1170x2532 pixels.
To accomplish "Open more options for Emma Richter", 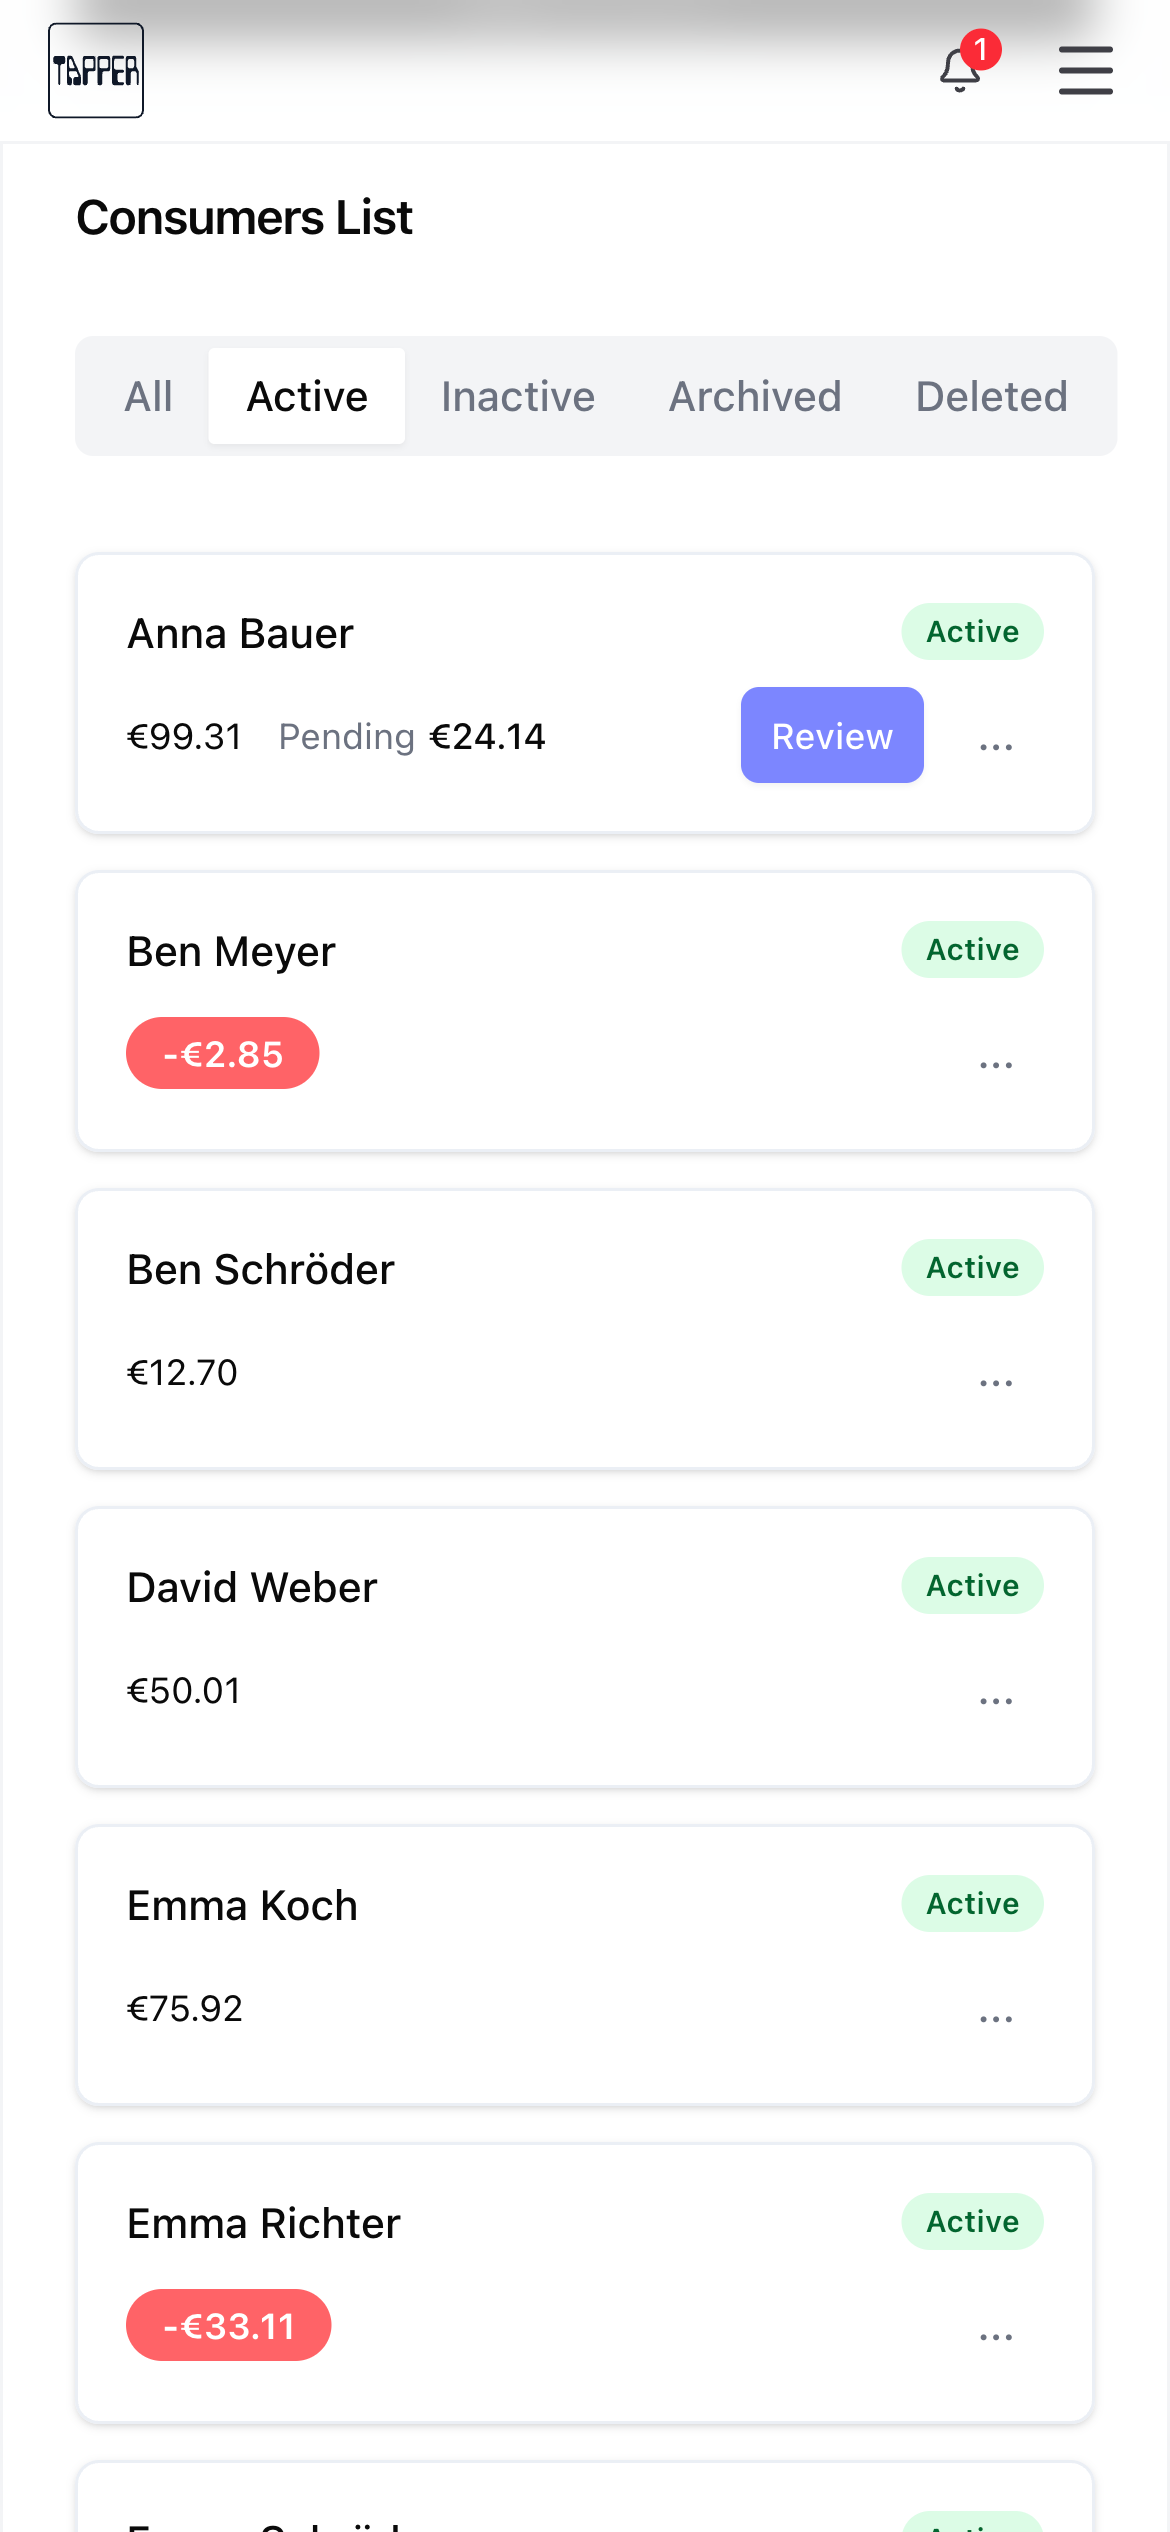I will pos(996,2337).
